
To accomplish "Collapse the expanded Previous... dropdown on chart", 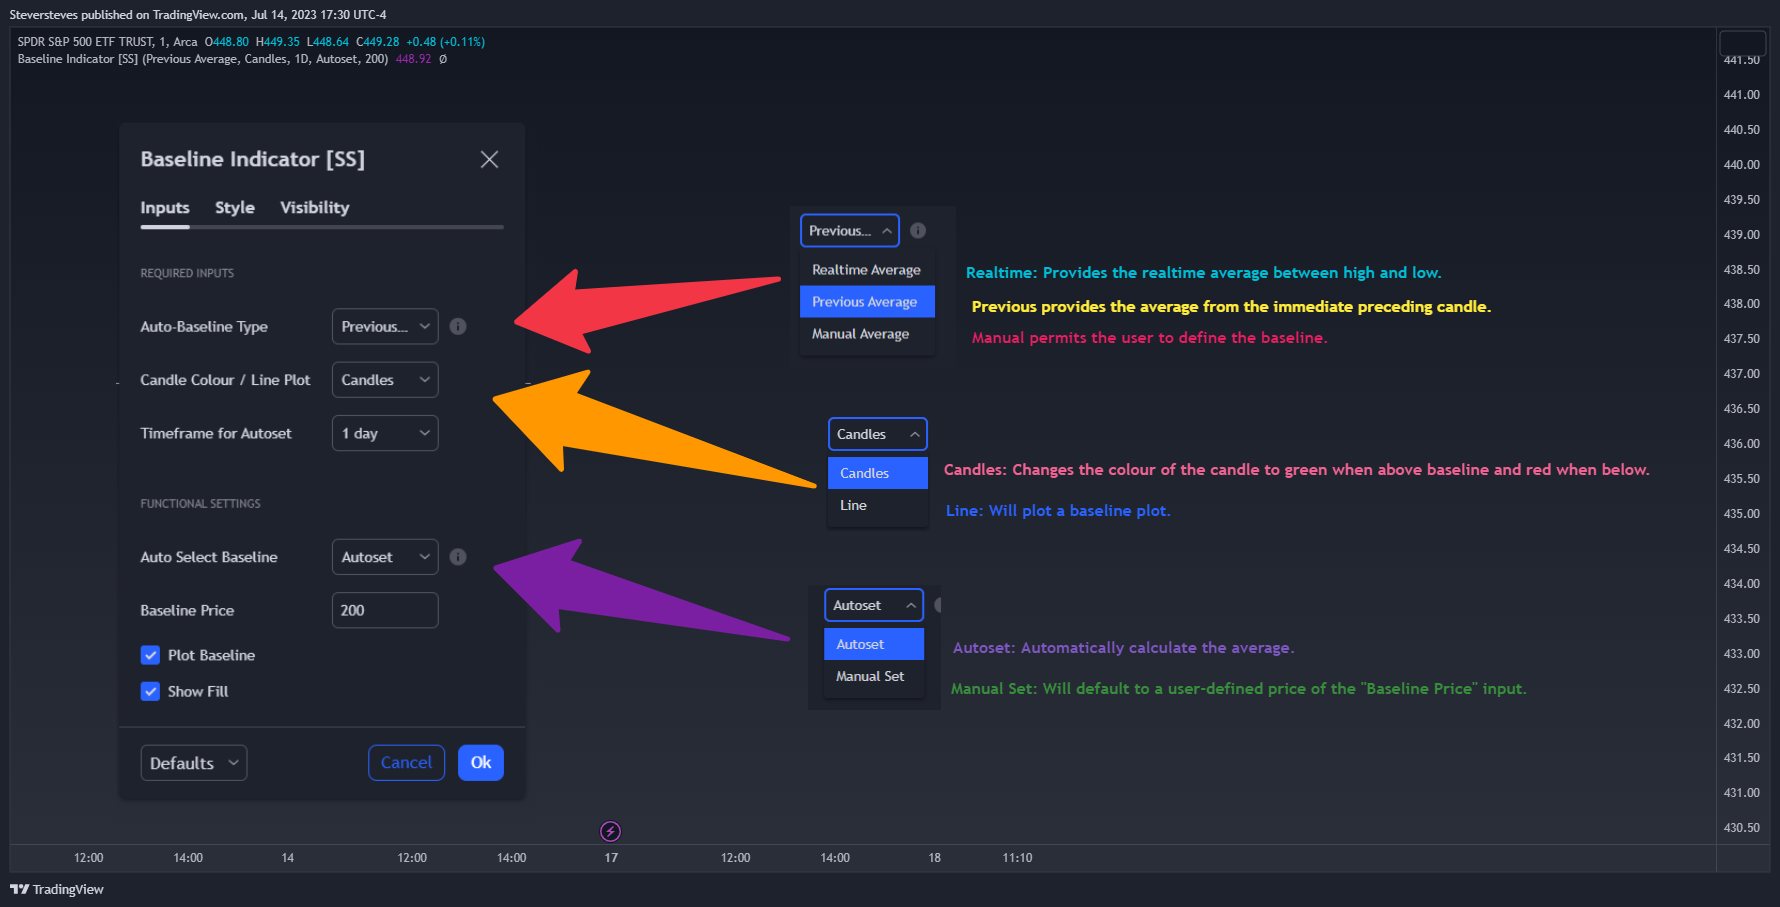I will 850,231.
